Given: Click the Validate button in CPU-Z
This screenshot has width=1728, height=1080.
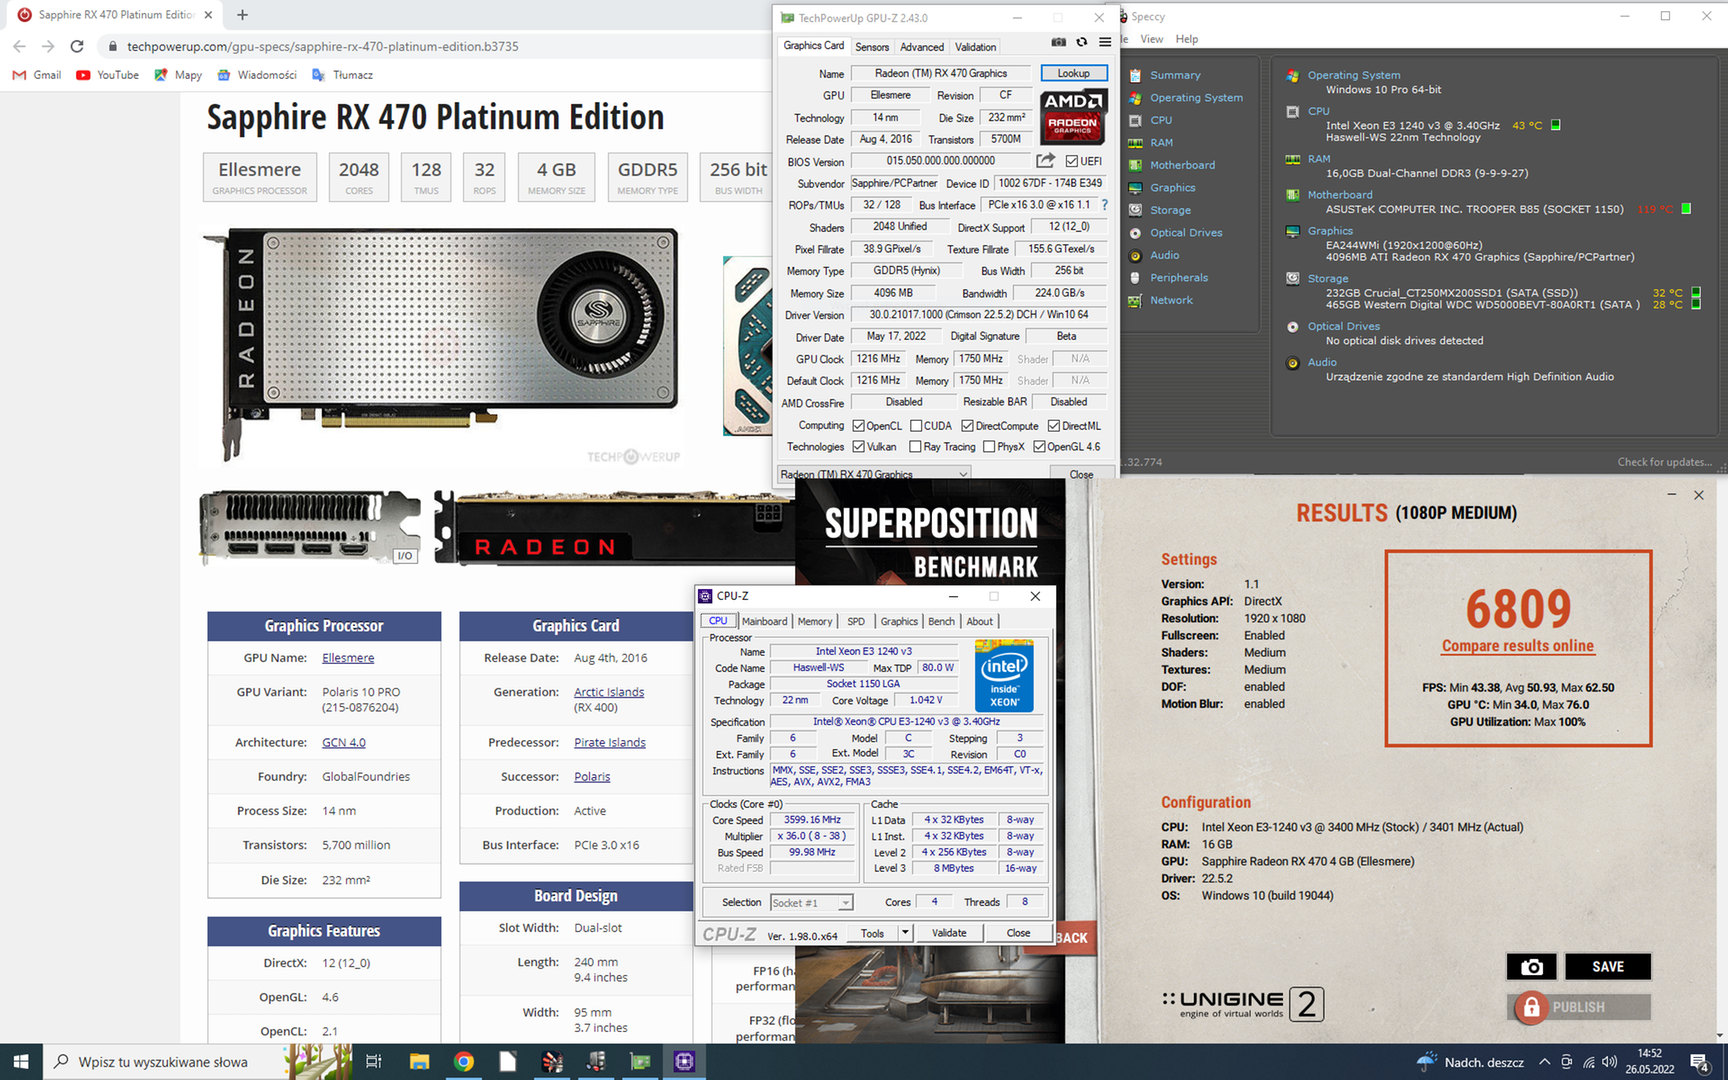Looking at the screenshot, I should 949,933.
